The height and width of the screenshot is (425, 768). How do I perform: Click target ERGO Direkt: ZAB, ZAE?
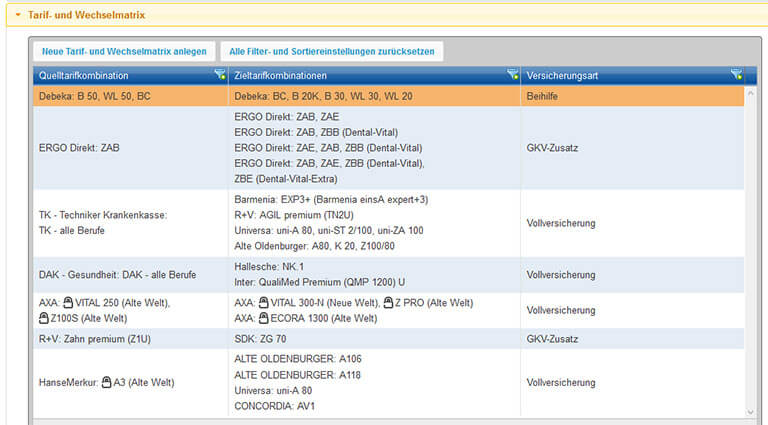[x=287, y=117]
